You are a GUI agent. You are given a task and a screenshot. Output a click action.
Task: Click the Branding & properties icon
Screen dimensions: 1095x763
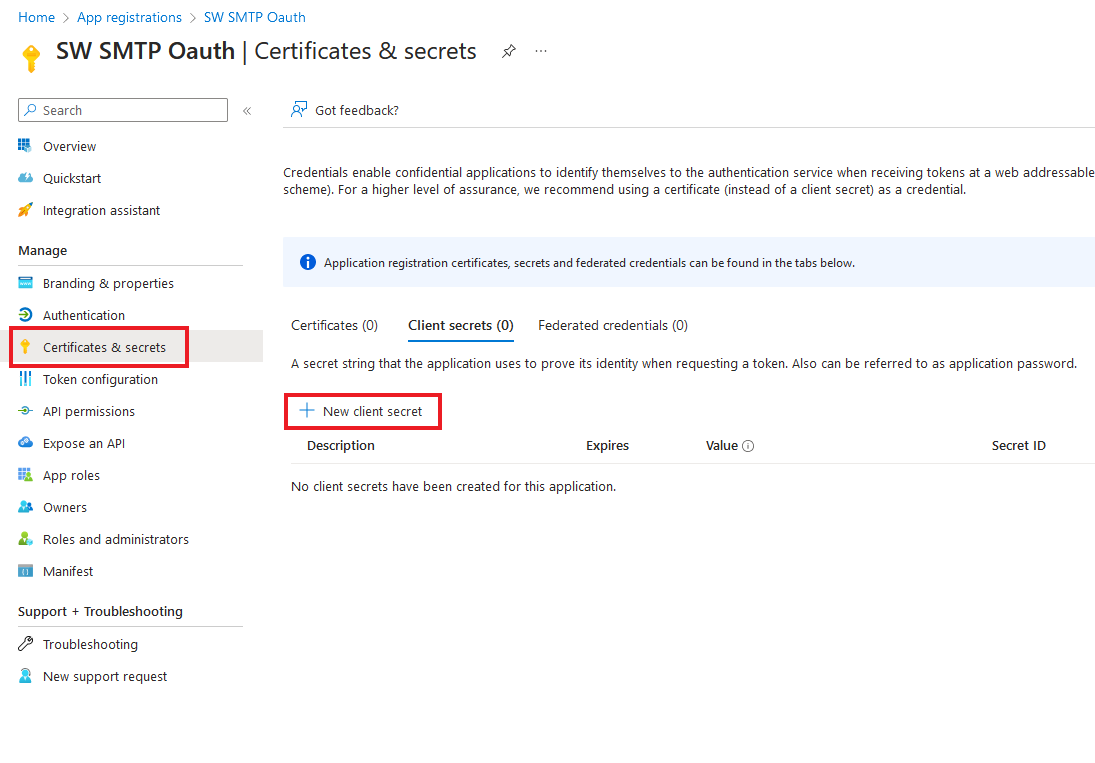(25, 283)
